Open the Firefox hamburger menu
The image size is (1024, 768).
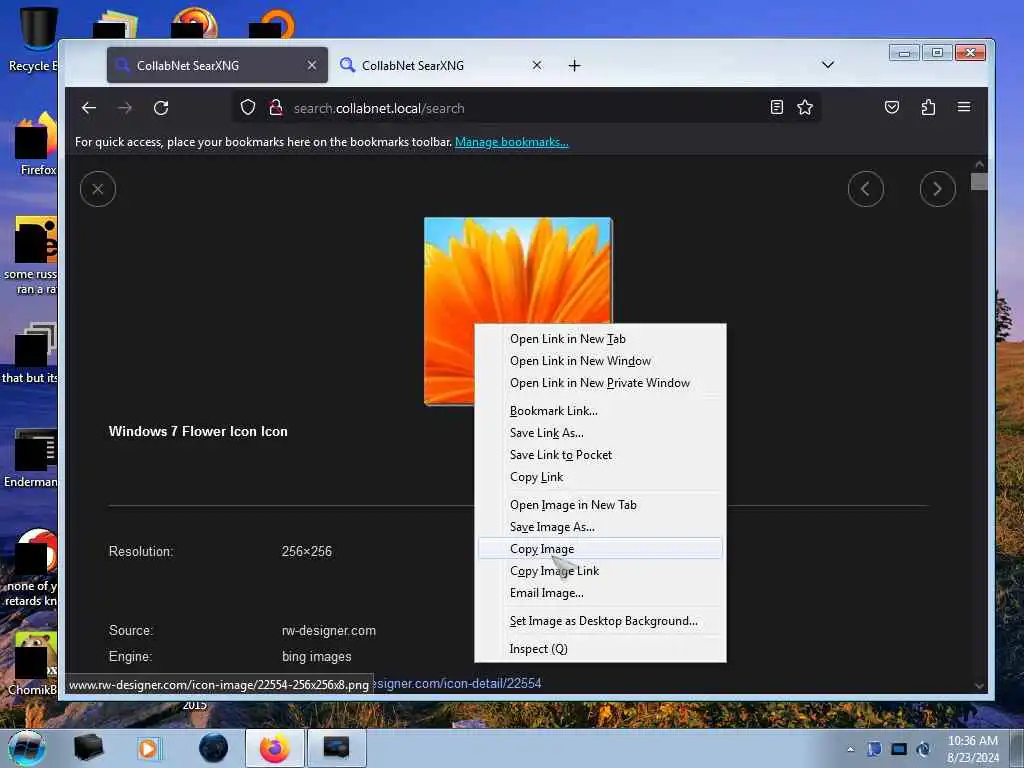click(964, 107)
